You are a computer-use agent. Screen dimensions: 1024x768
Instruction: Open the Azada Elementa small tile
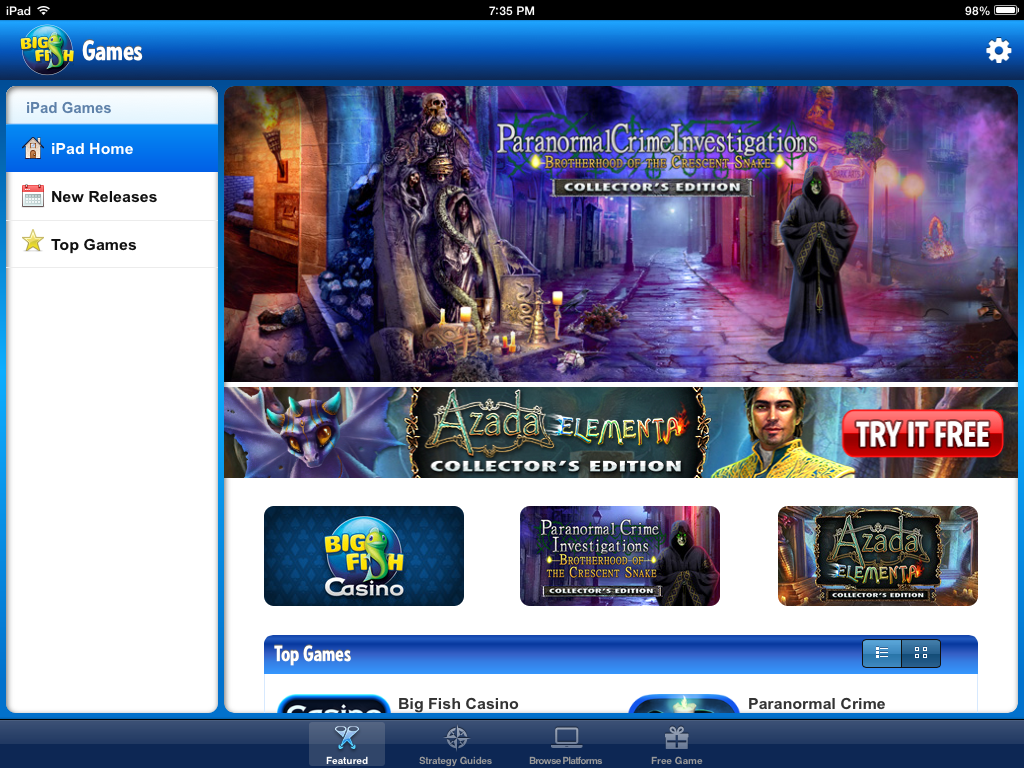[x=878, y=556]
